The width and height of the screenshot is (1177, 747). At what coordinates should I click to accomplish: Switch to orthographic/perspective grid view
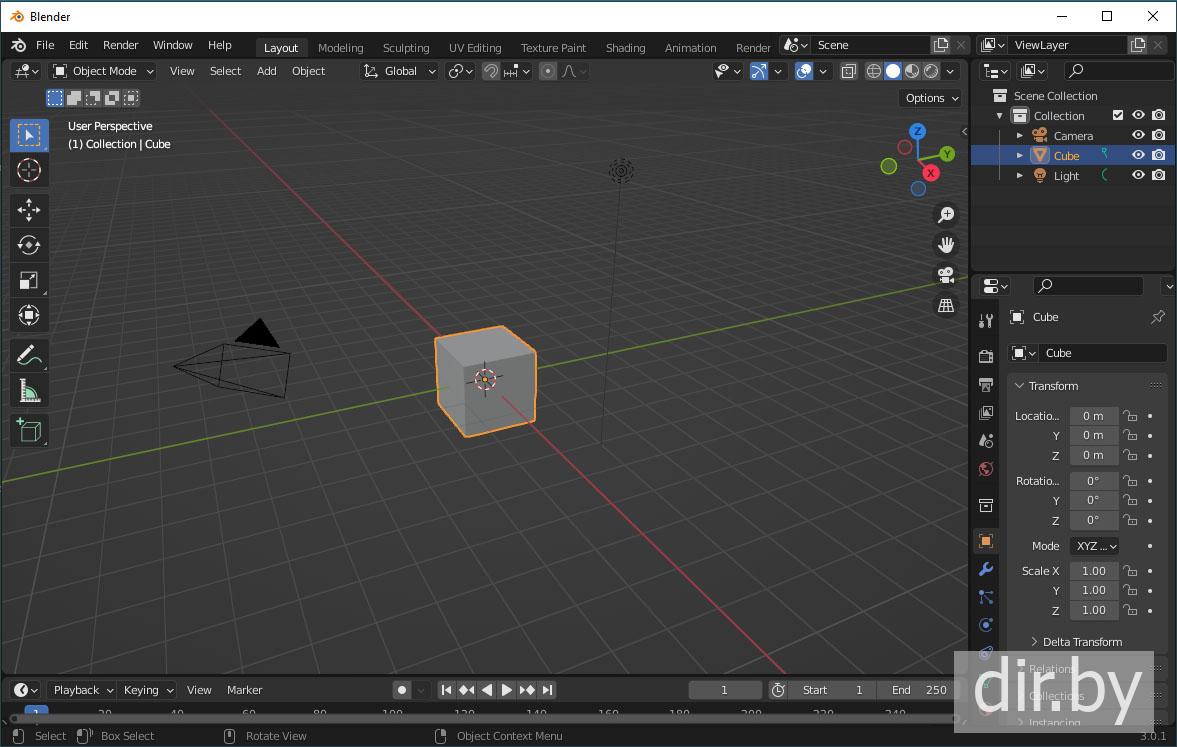[946, 306]
